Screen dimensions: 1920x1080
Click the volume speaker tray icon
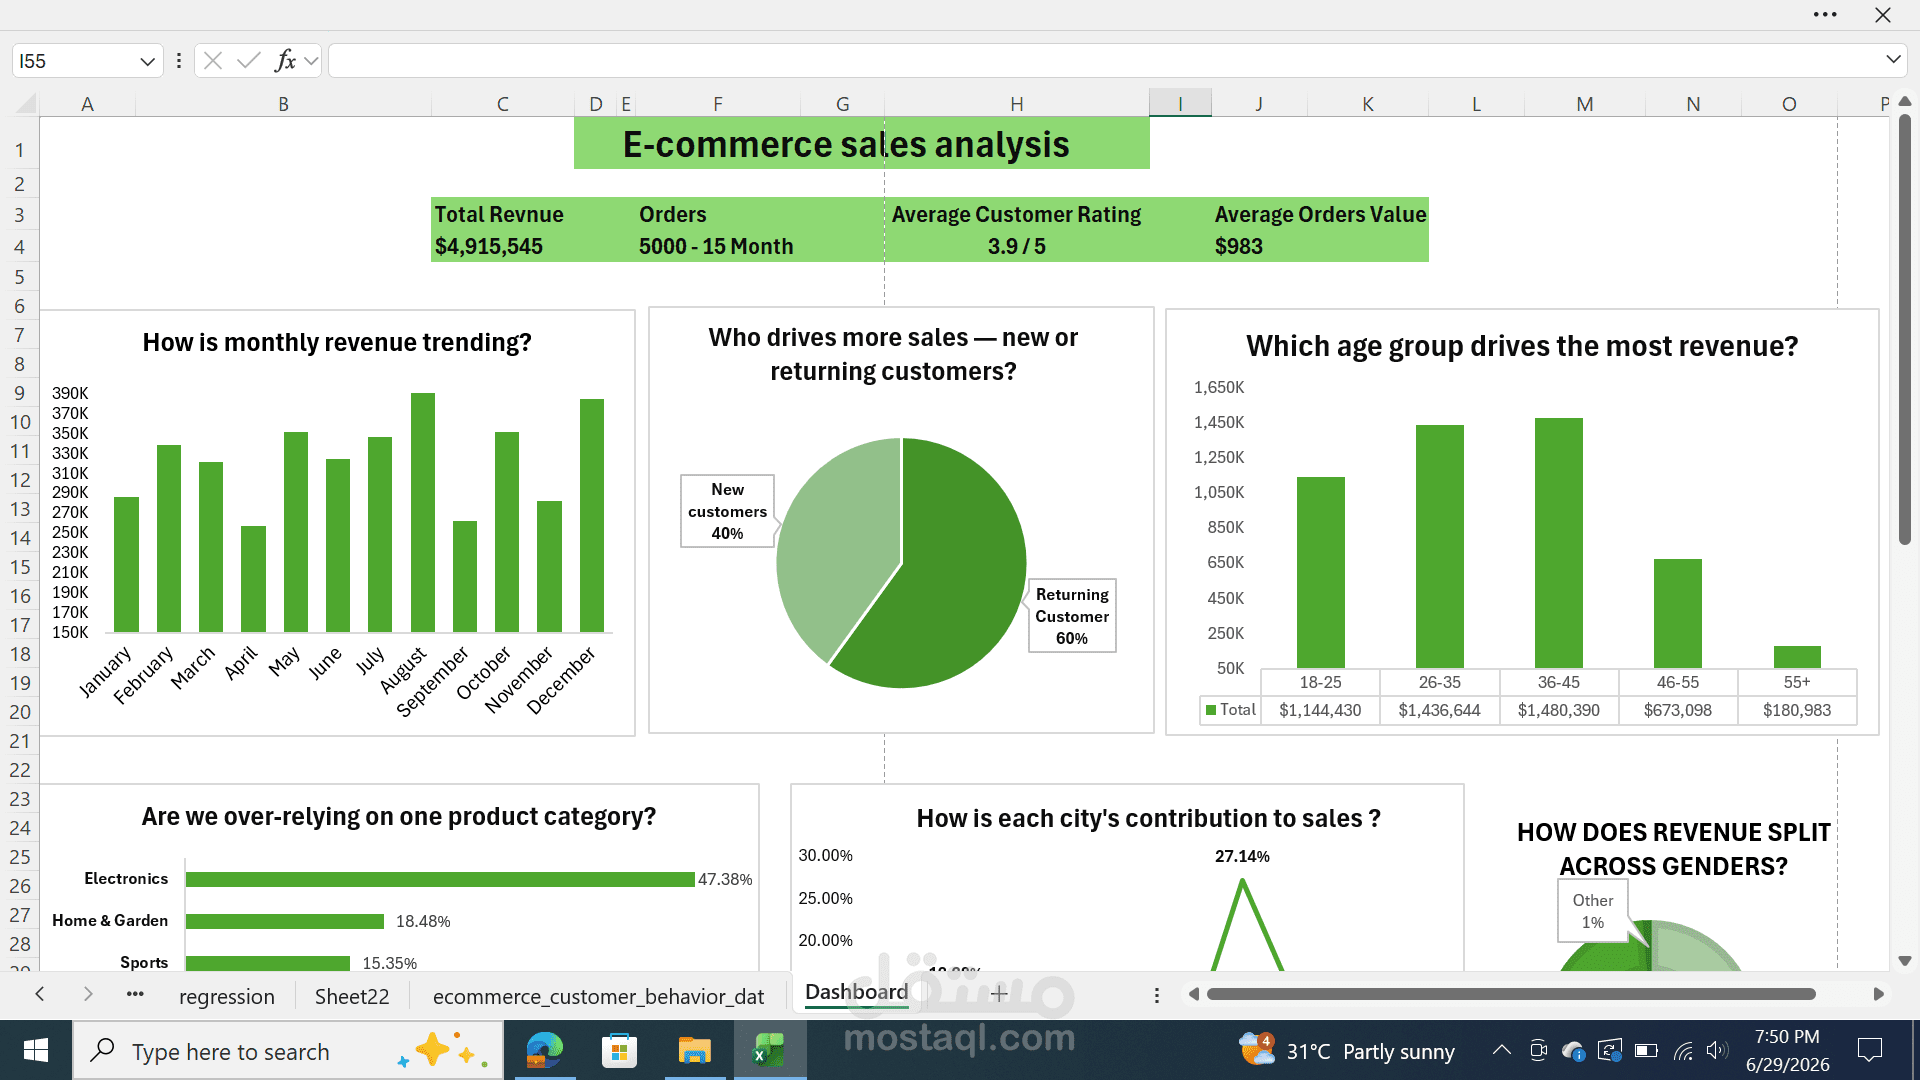click(x=1717, y=1050)
